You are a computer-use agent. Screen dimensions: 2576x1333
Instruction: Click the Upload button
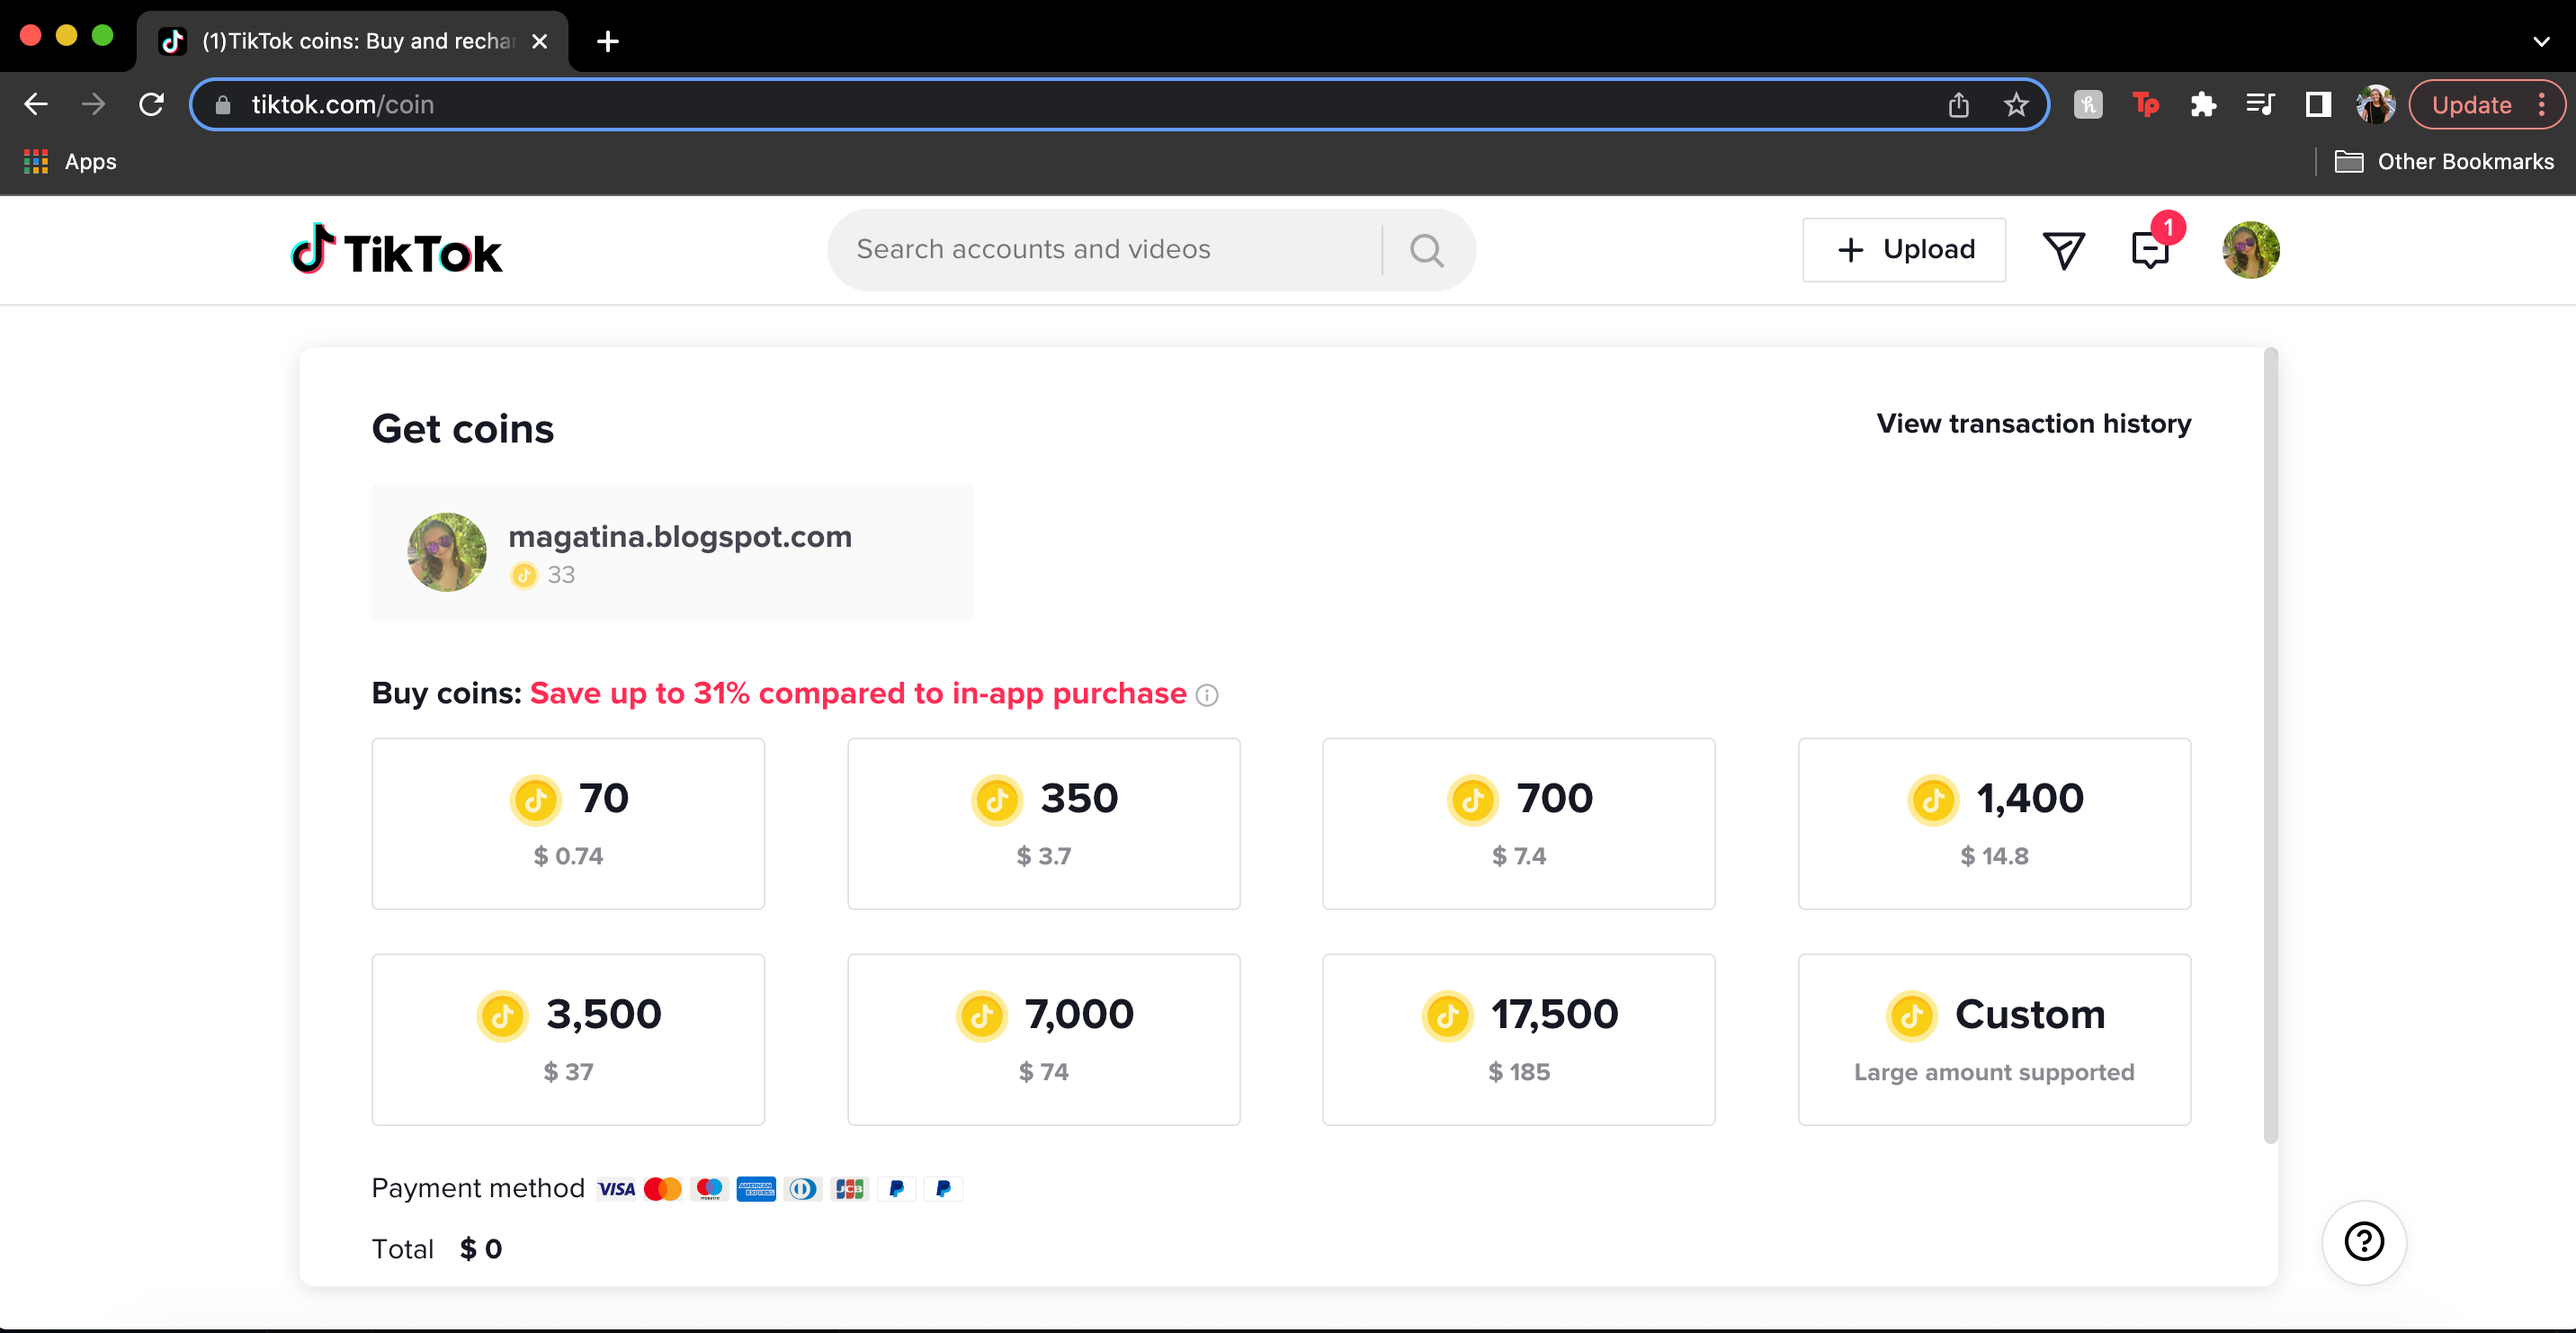(1903, 250)
